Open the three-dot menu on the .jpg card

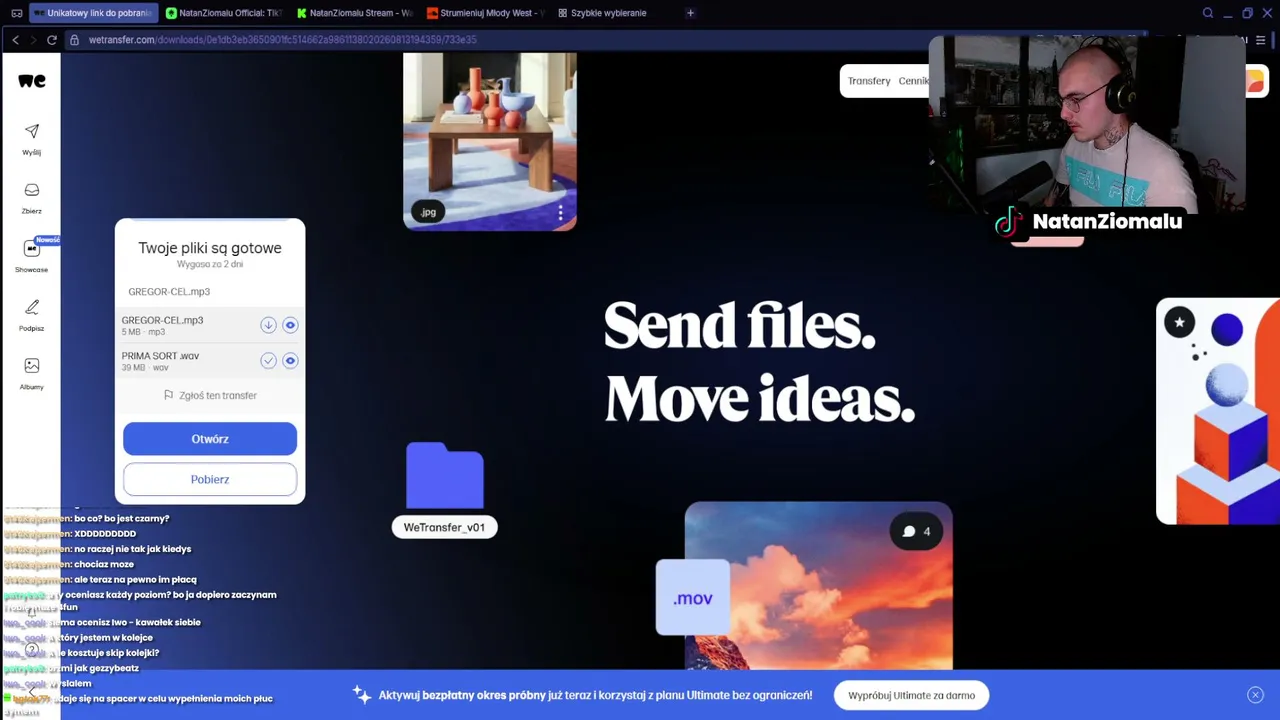(x=560, y=213)
